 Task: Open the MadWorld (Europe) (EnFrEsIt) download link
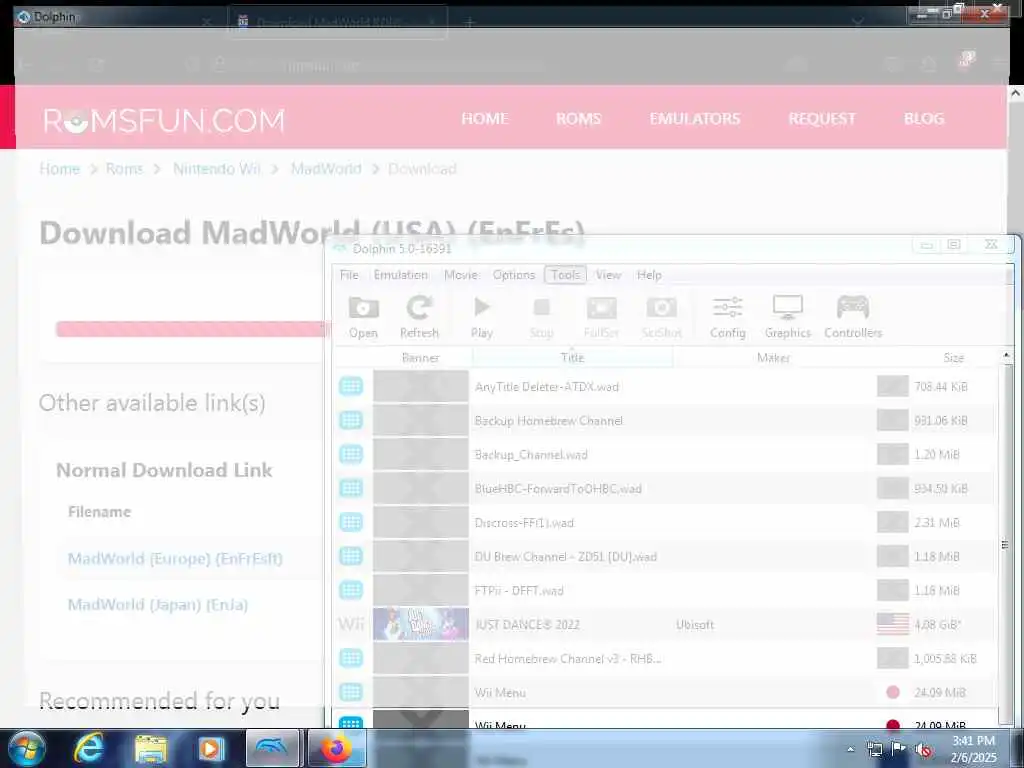point(175,559)
